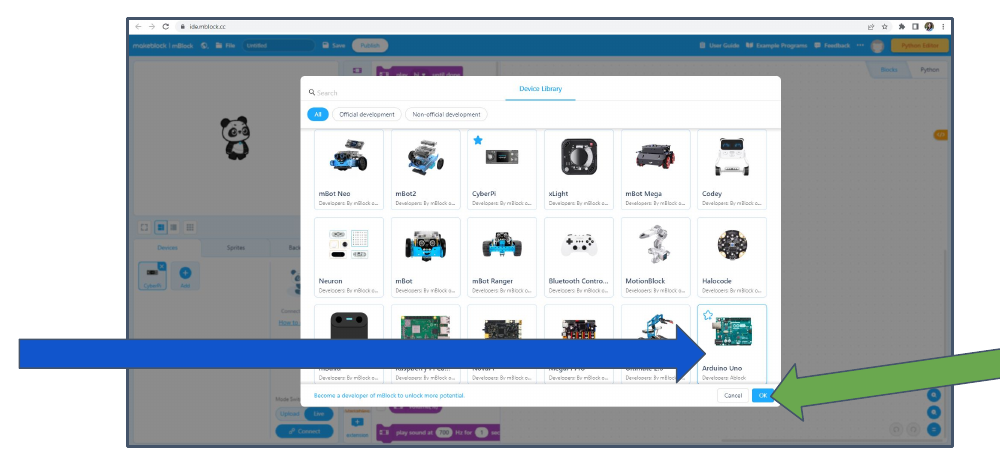Edit the Untitled project name field

coord(279,45)
